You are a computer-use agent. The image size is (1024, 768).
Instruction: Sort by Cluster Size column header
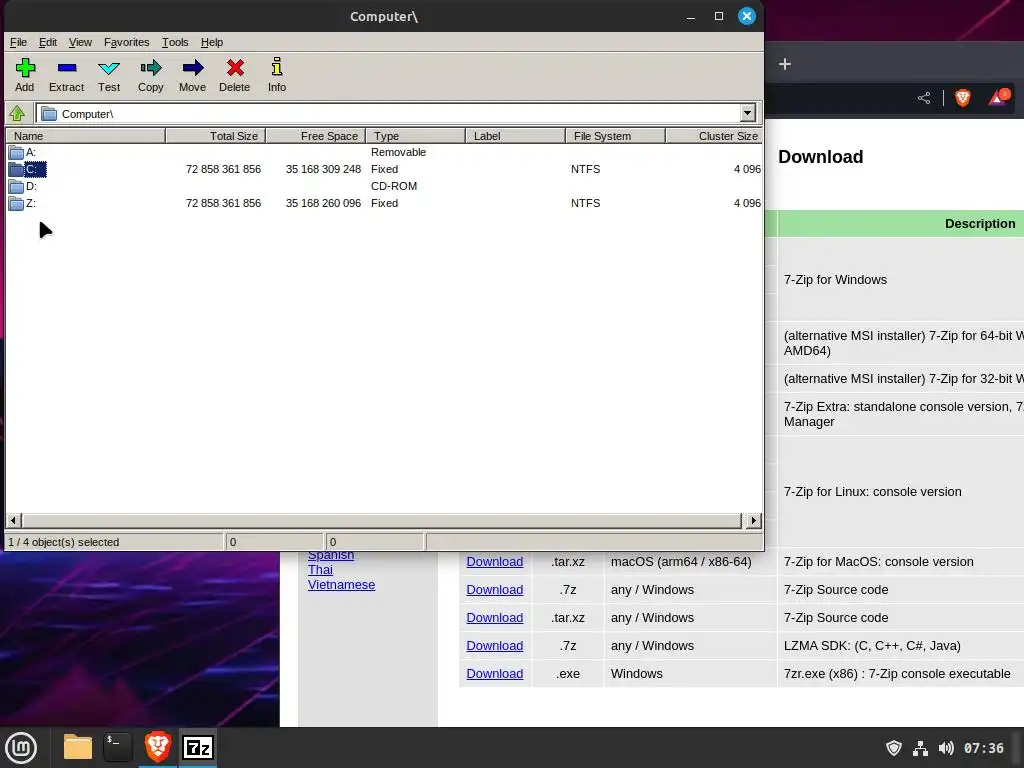click(x=714, y=136)
